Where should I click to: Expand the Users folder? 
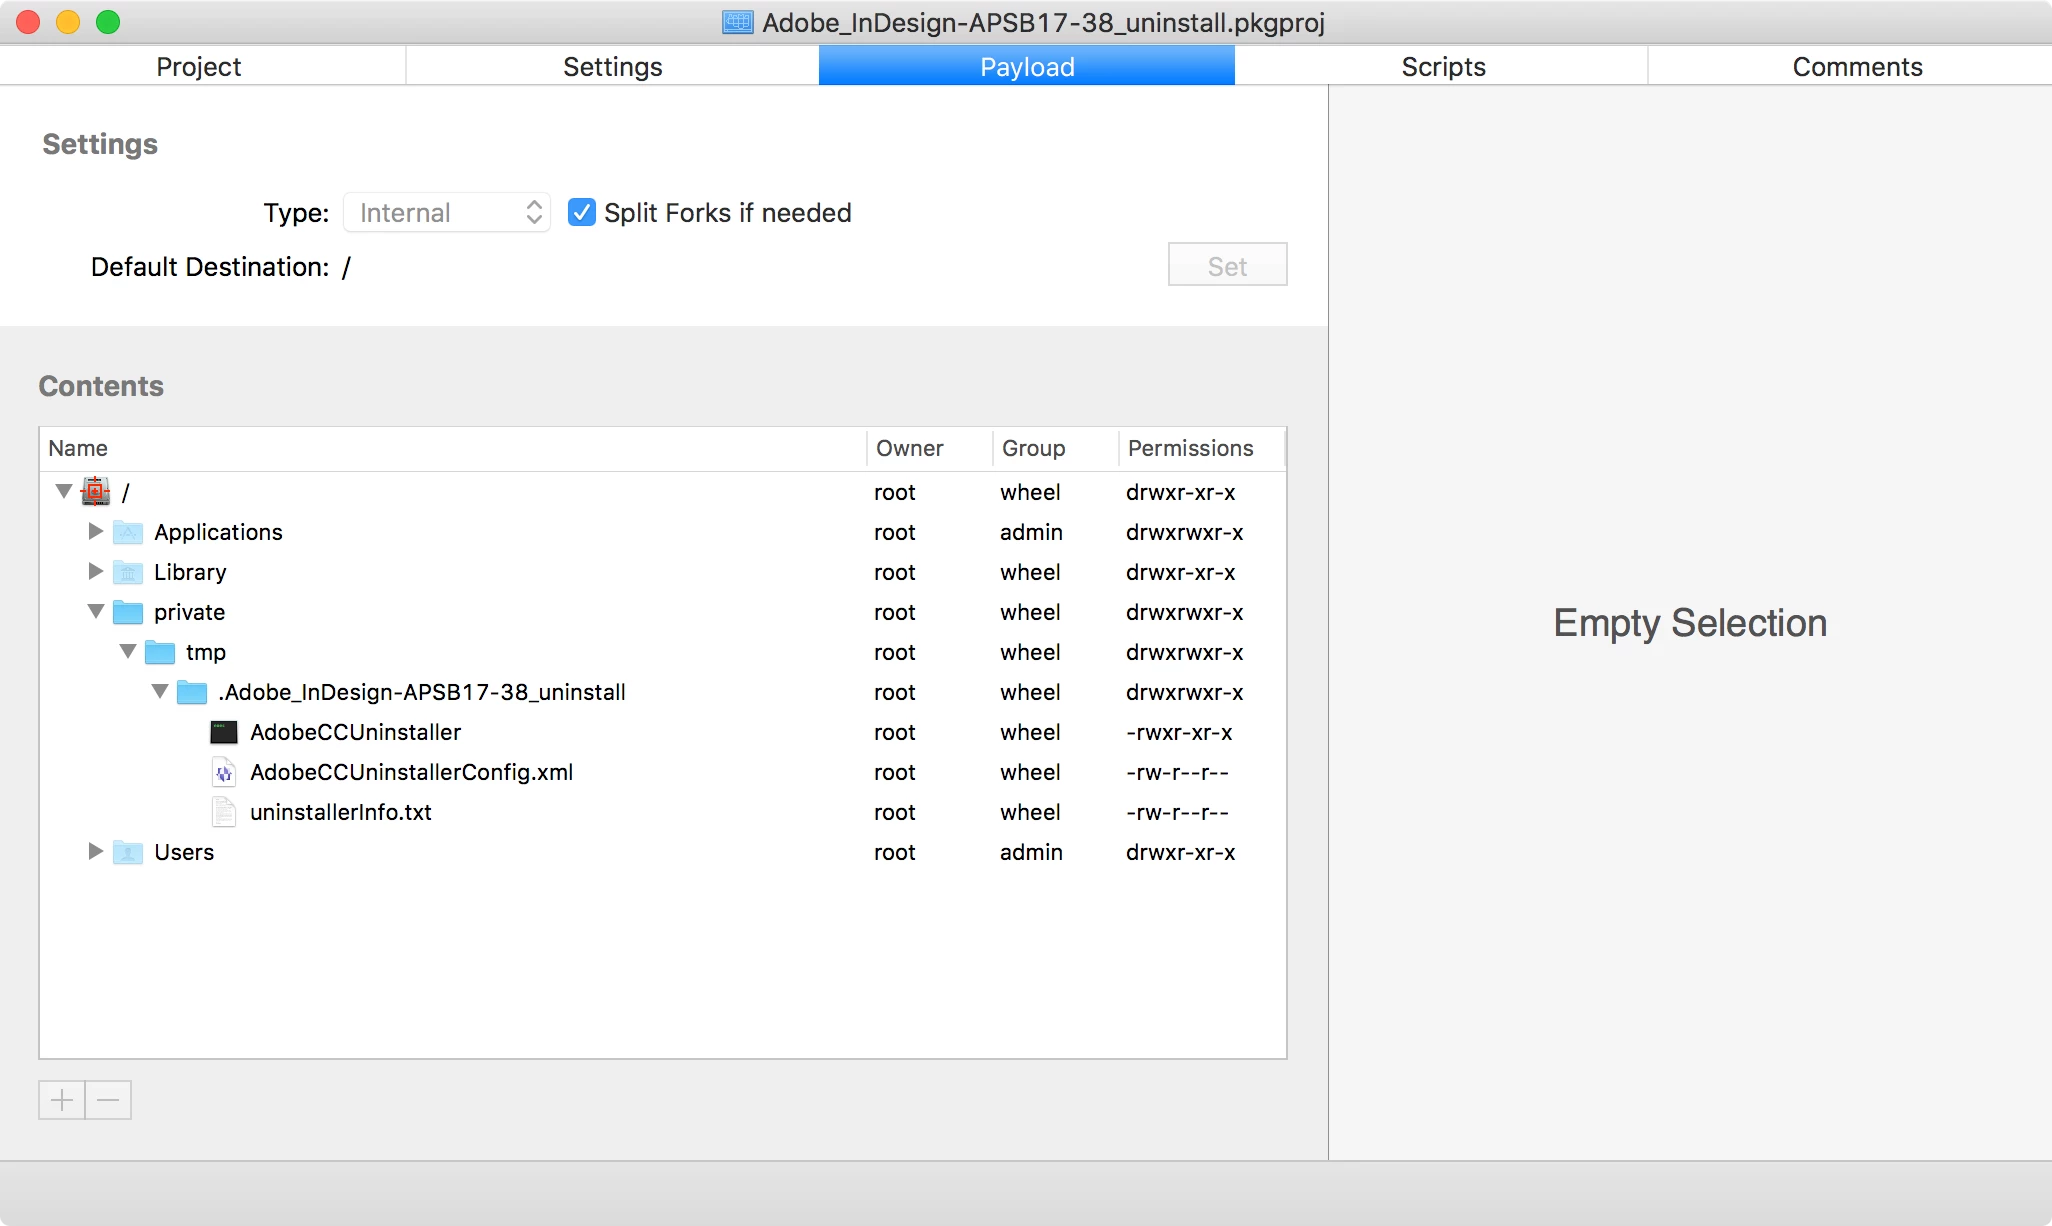(x=96, y=851)
